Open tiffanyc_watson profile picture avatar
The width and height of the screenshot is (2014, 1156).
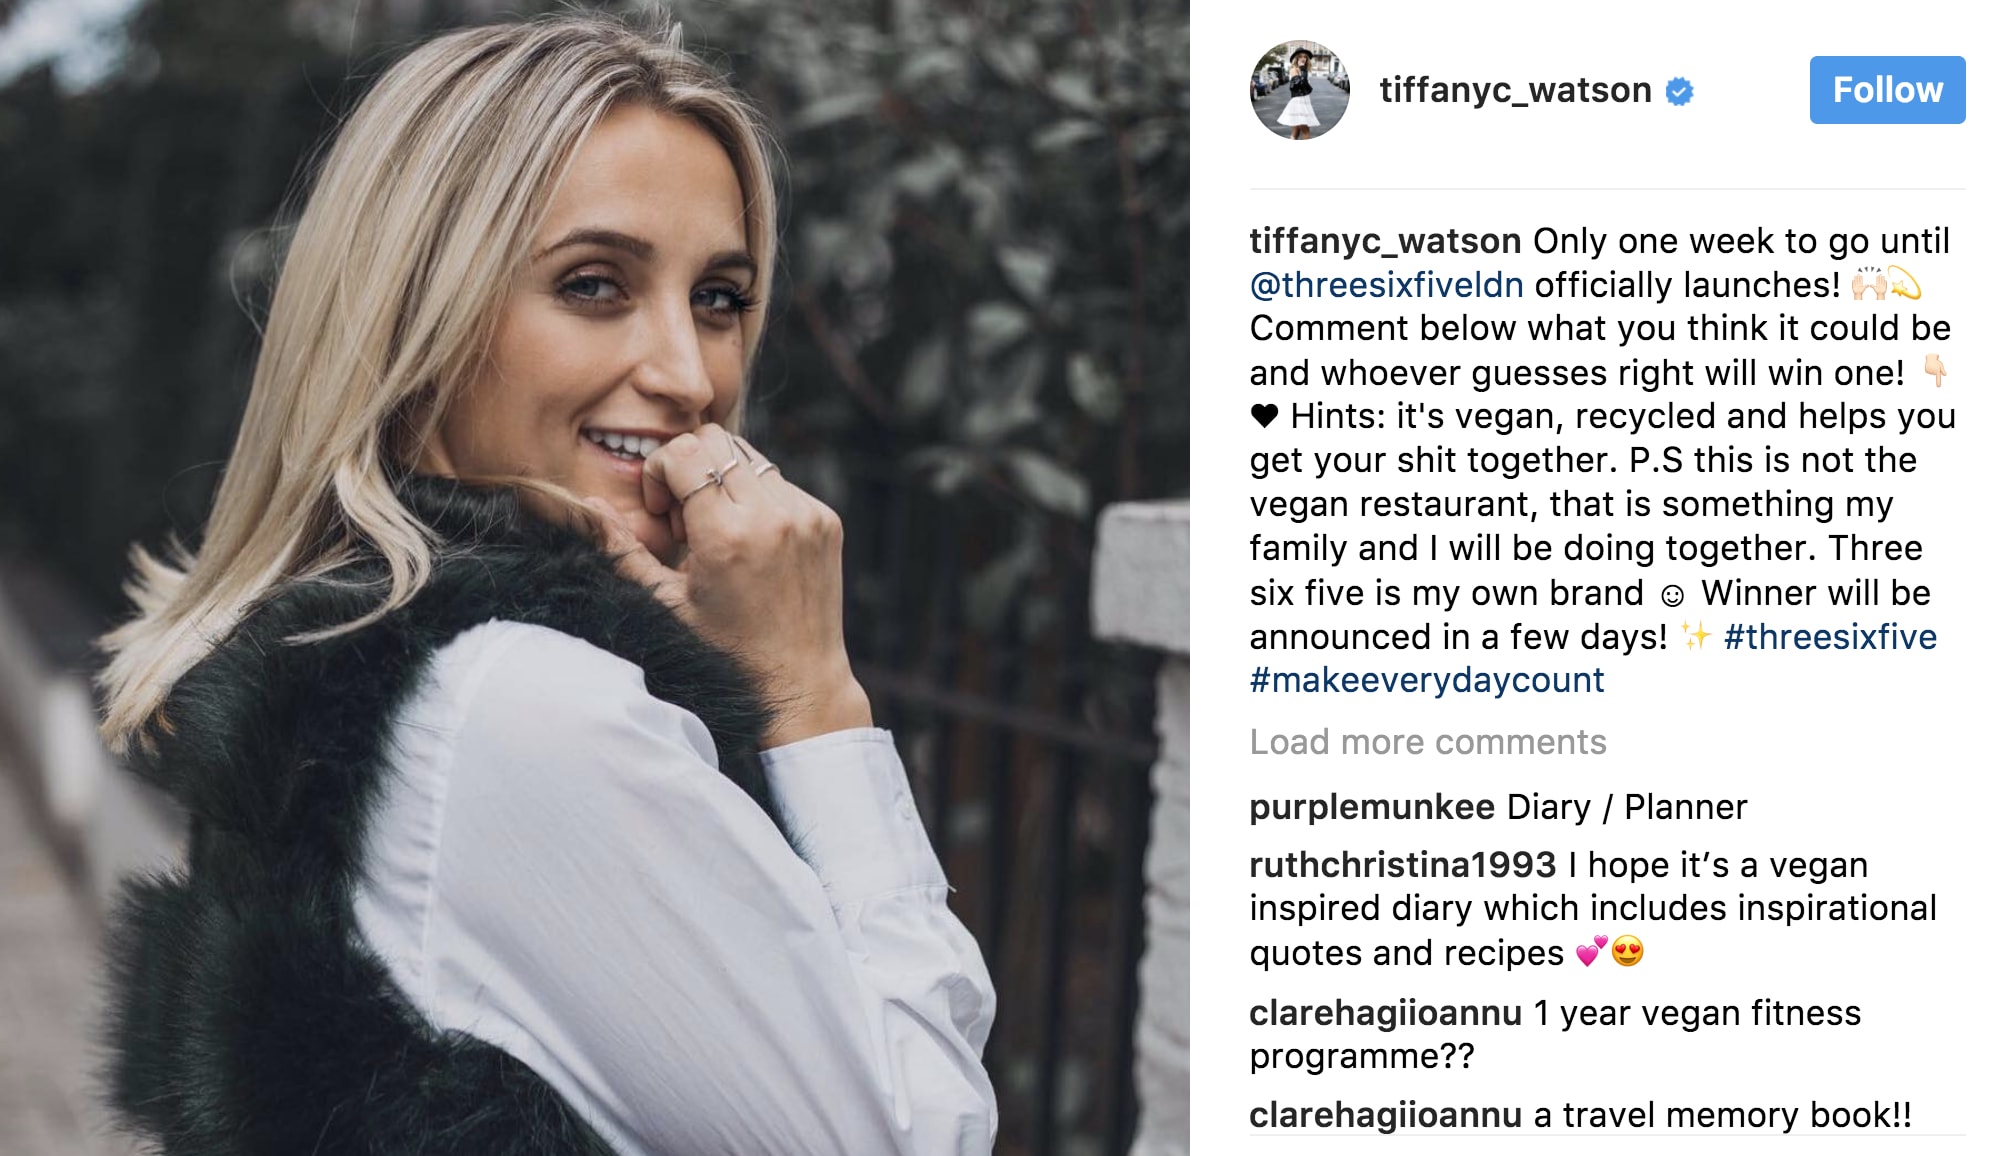pos(1299,90)
